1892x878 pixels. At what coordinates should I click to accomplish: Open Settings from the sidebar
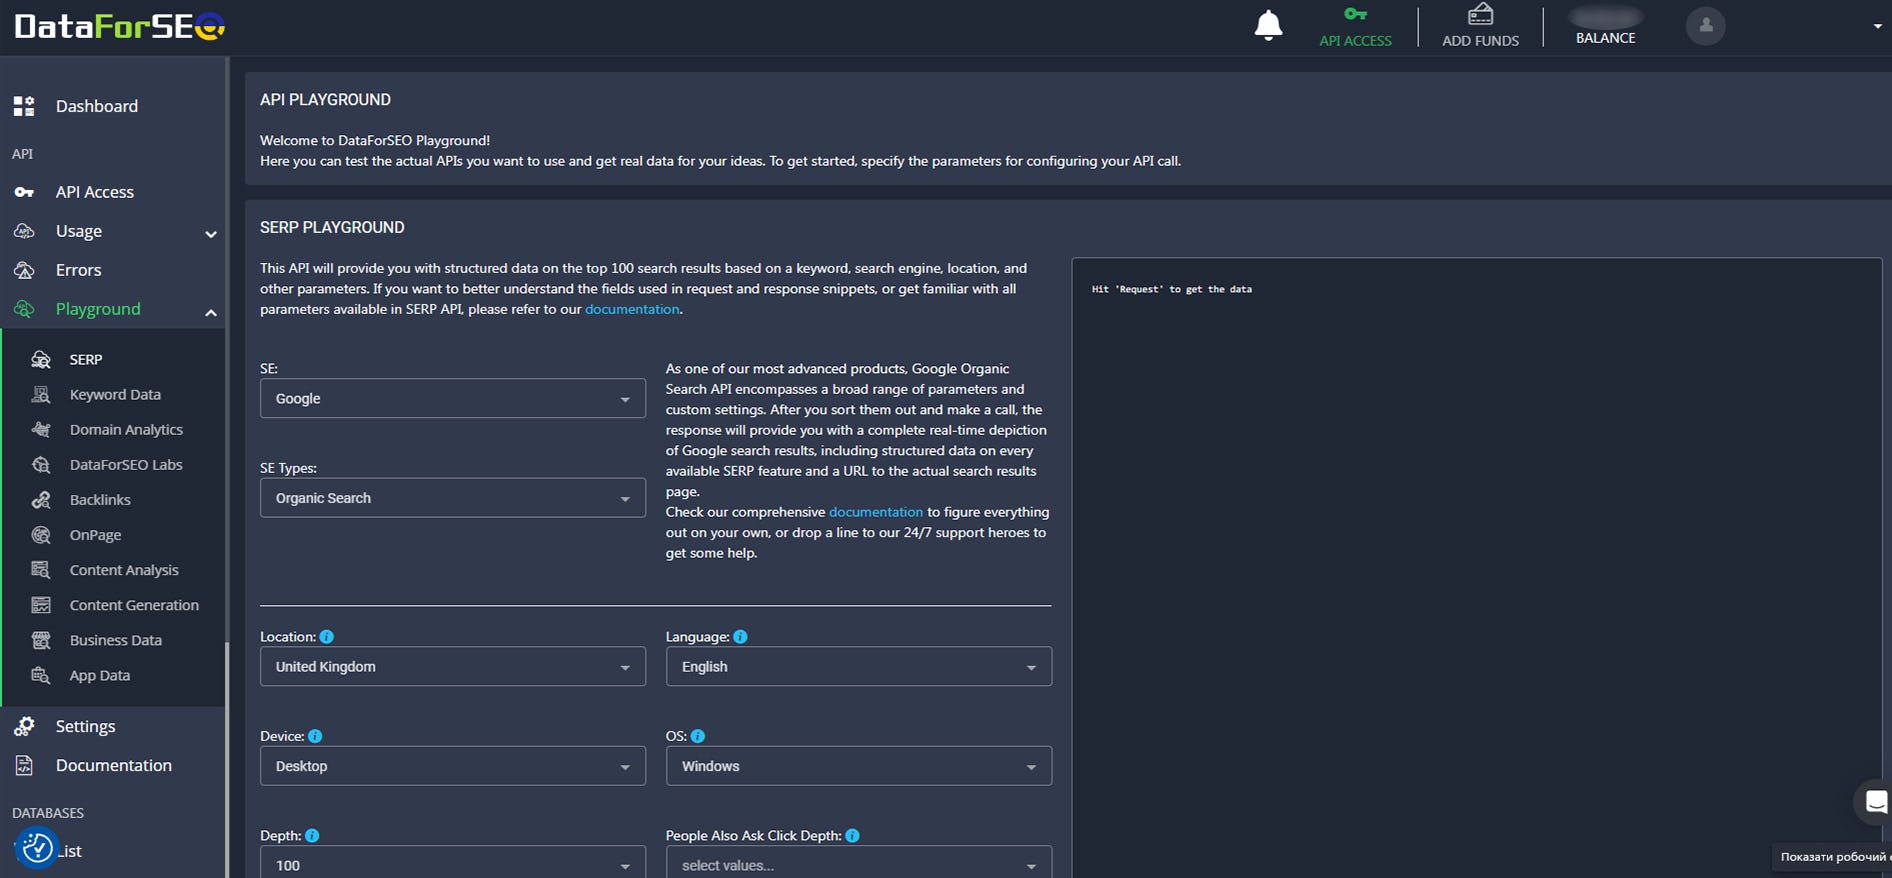pos(85,726)
